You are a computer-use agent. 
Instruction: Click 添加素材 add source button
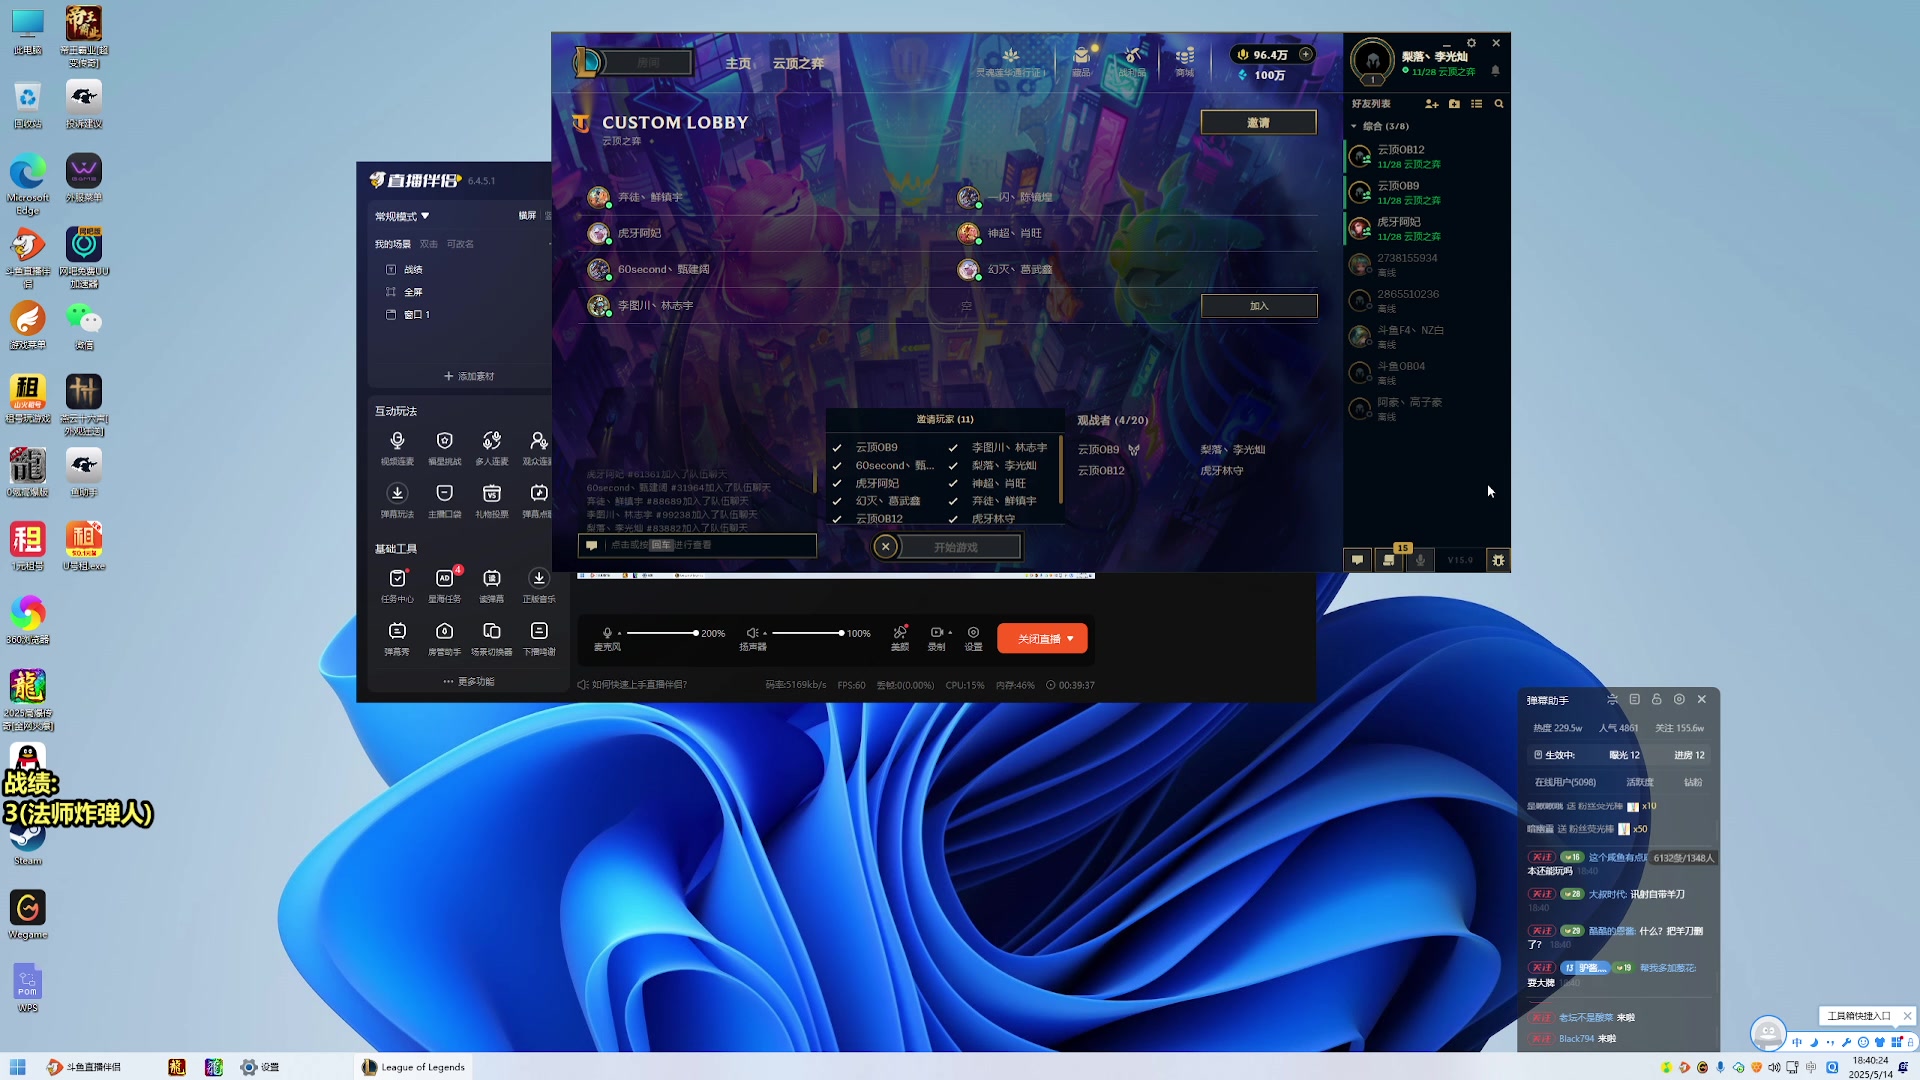coord(469,377)
